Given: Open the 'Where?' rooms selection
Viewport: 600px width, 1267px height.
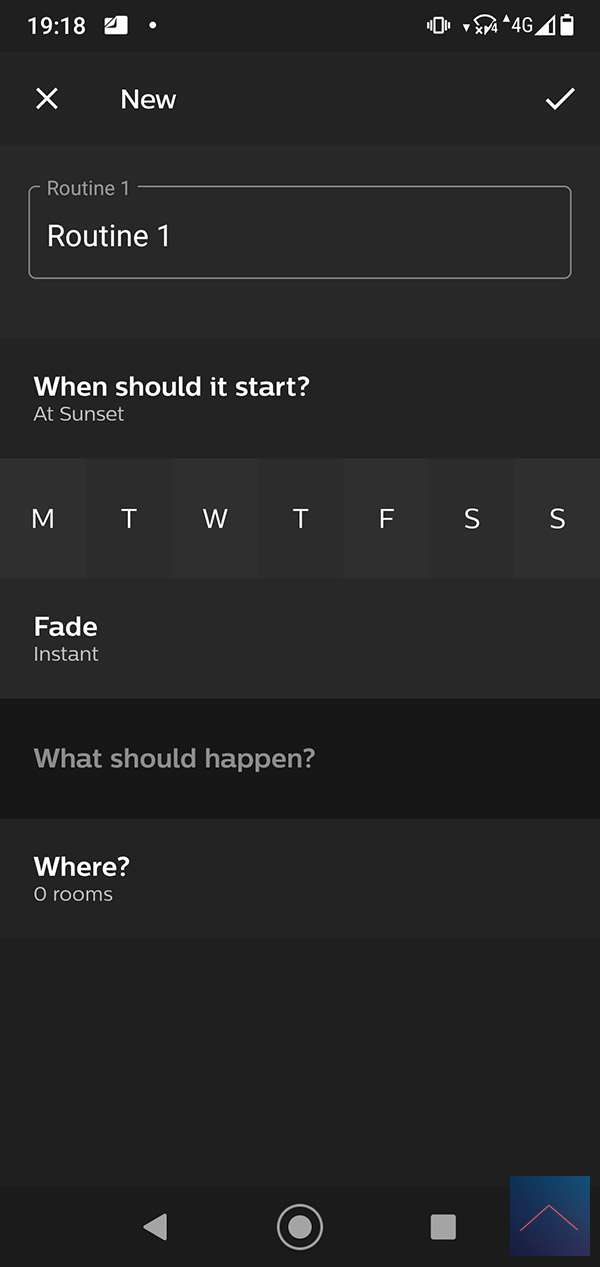Looking at the screenshot, I should tap(300, 878).
